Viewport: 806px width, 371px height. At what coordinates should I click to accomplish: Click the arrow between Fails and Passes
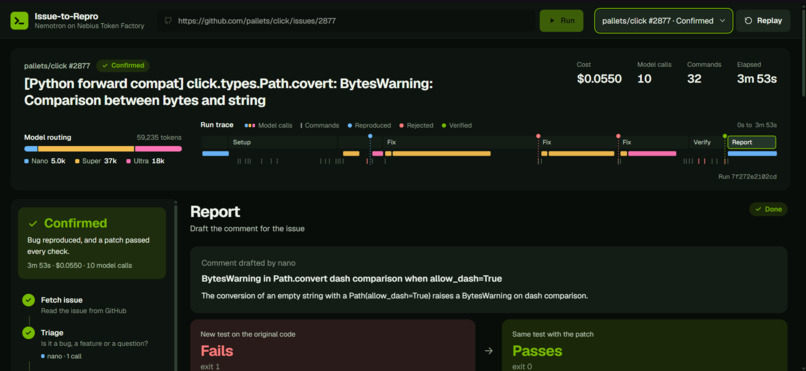pyautogui.click(x=489, y=351)
